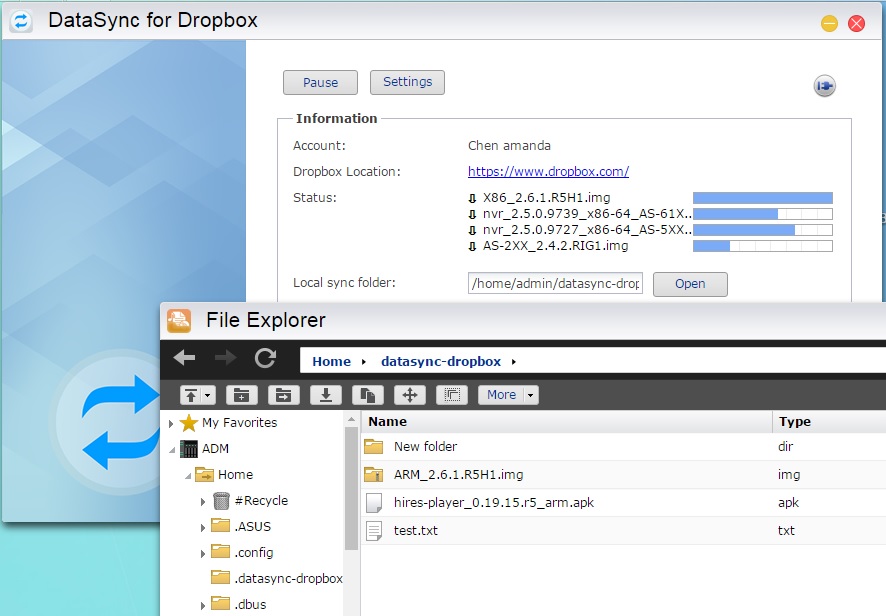Click the .ASUS folder icon
This screenshot has height=616, width=886.
click(x=220, y=526)
